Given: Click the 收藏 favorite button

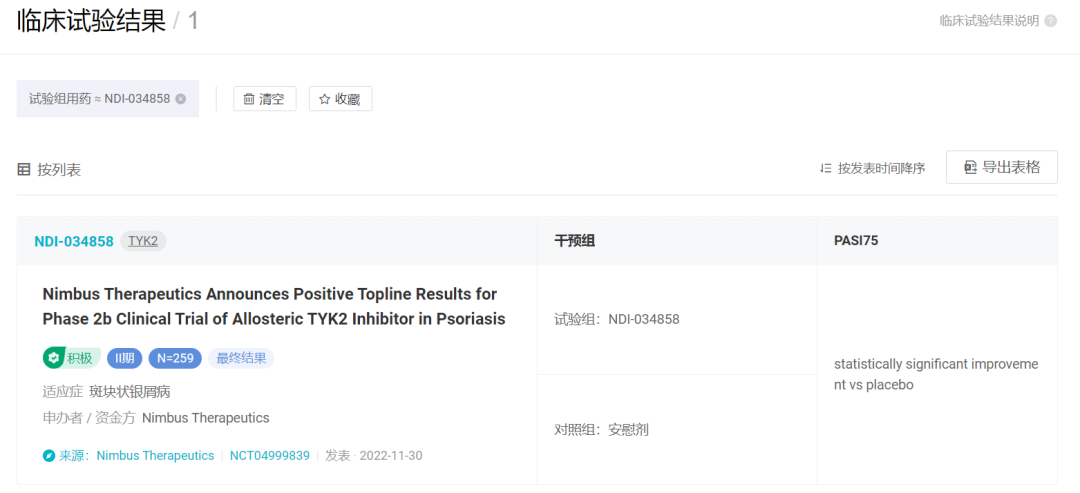Looking at the screenshot, I should tap(340, 99).
